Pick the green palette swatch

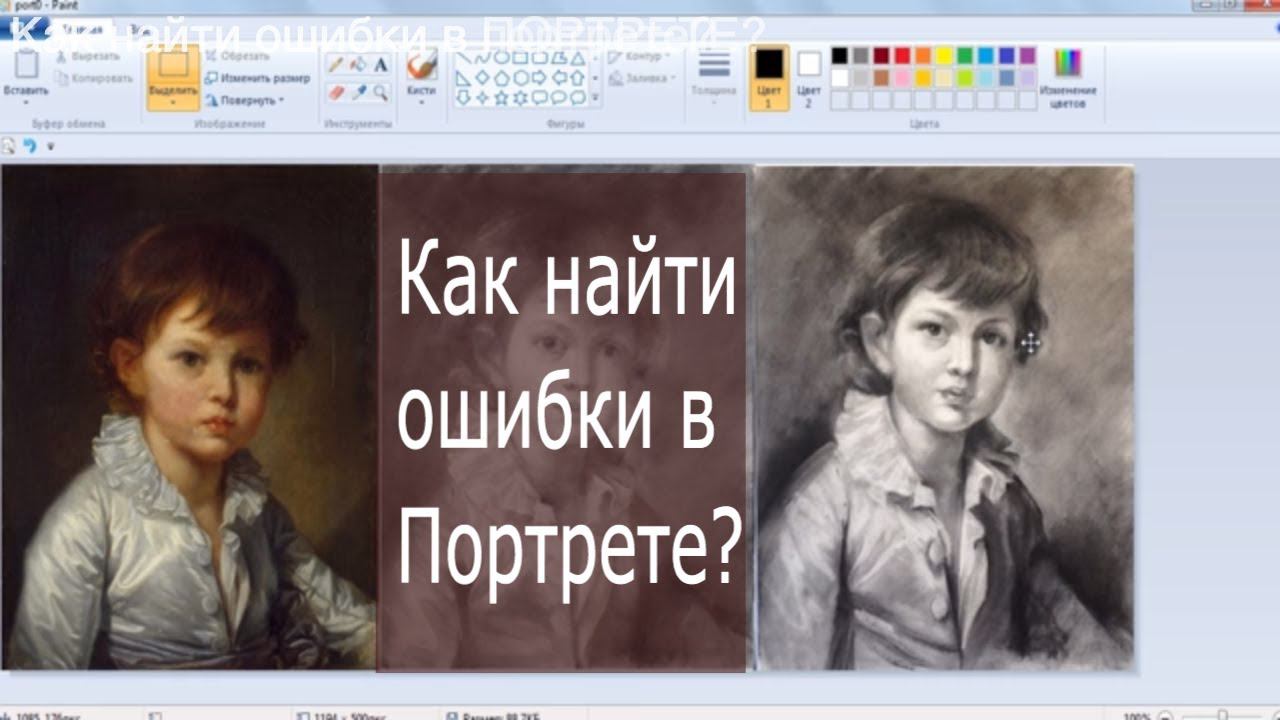tap(965, 56)
